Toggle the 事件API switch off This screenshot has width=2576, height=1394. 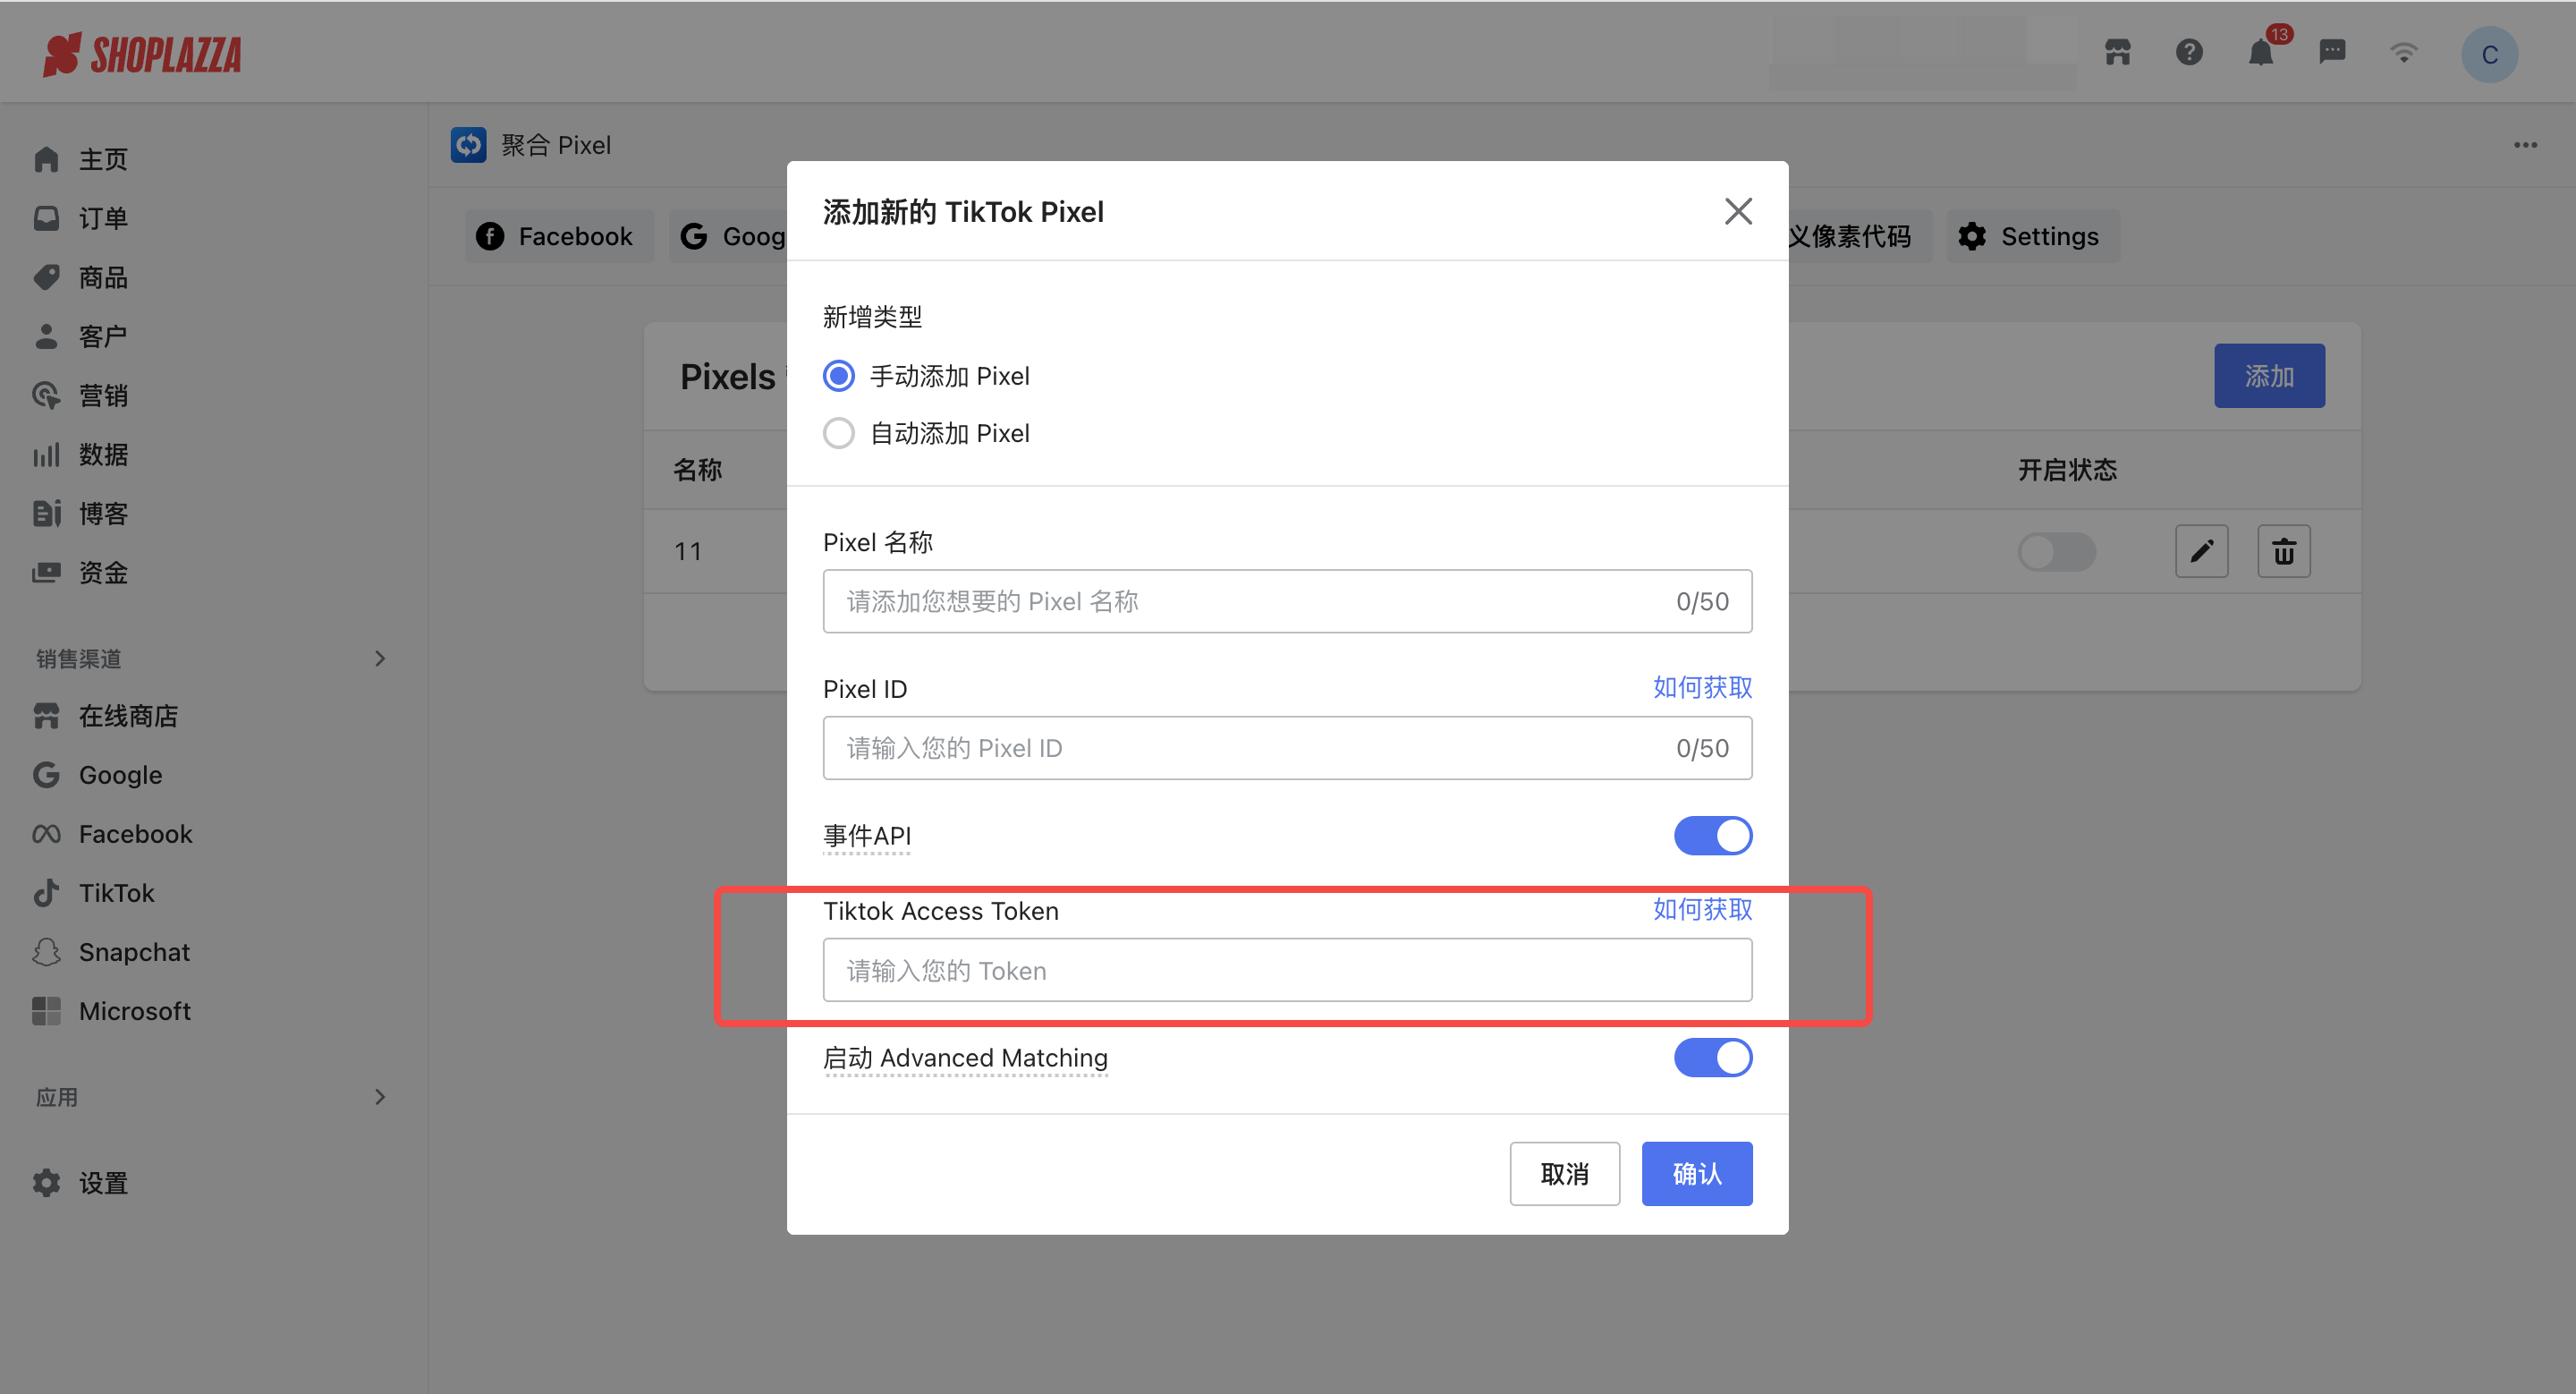coord(1712,835)
